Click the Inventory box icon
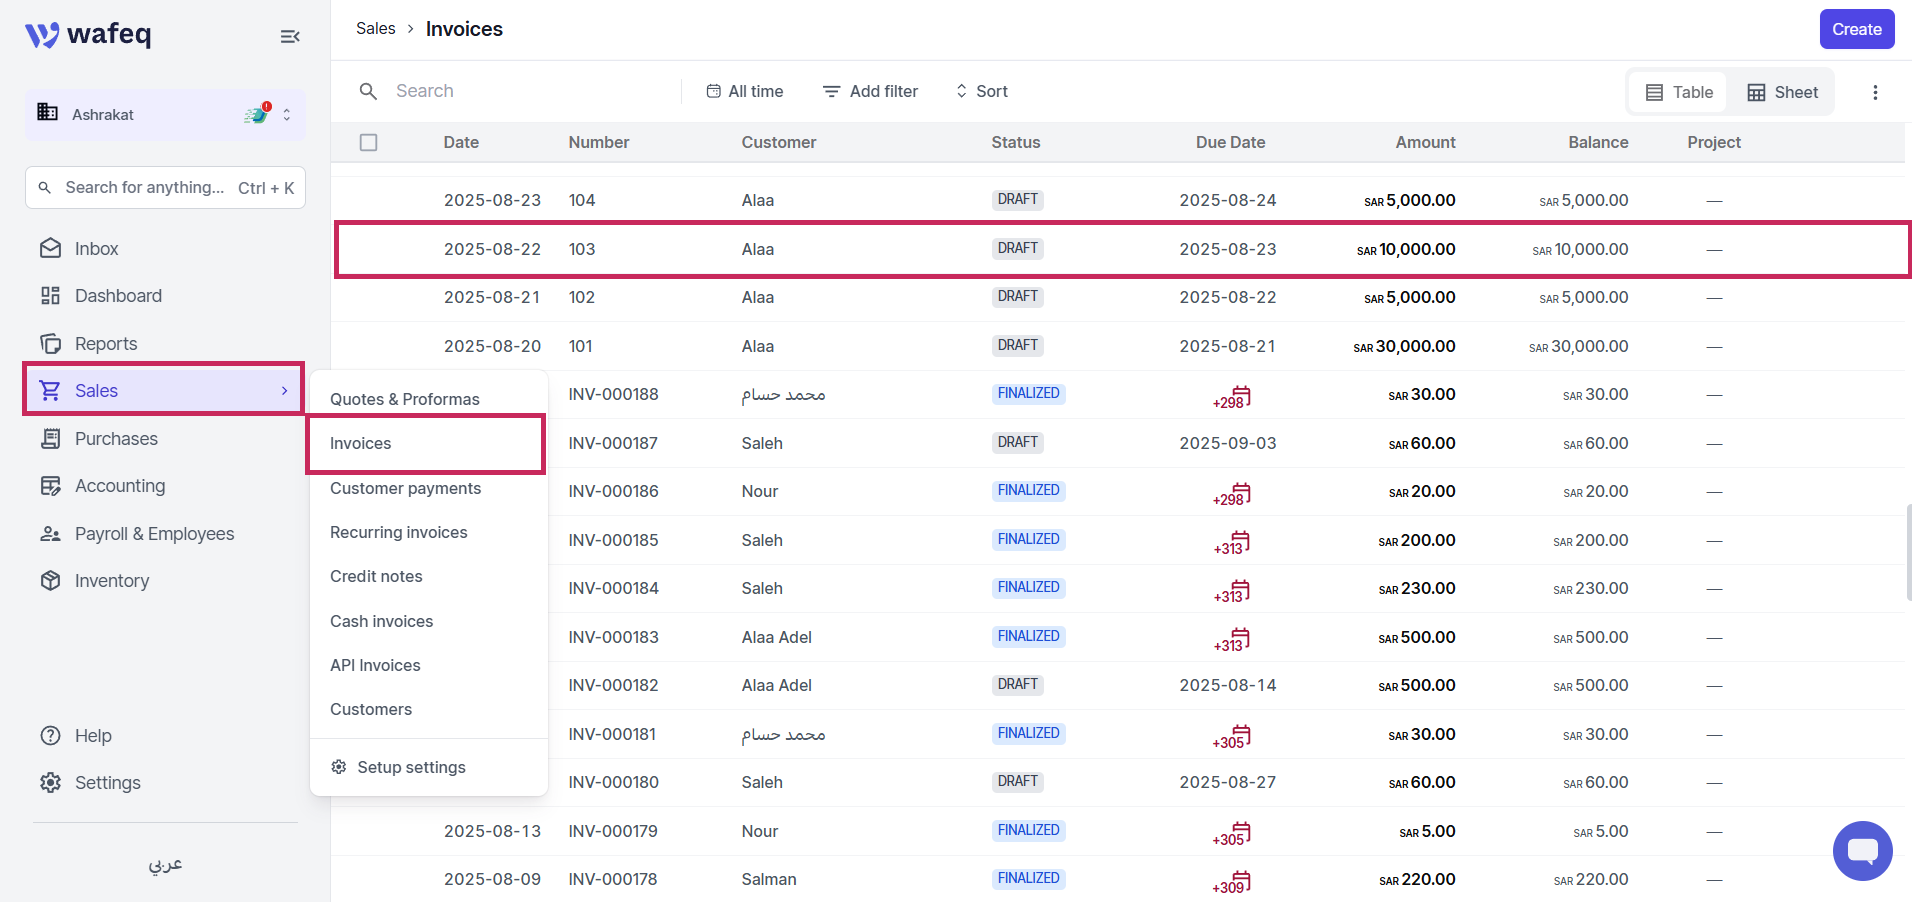This screenshot has width=1912, height=902. coord(50,581)
